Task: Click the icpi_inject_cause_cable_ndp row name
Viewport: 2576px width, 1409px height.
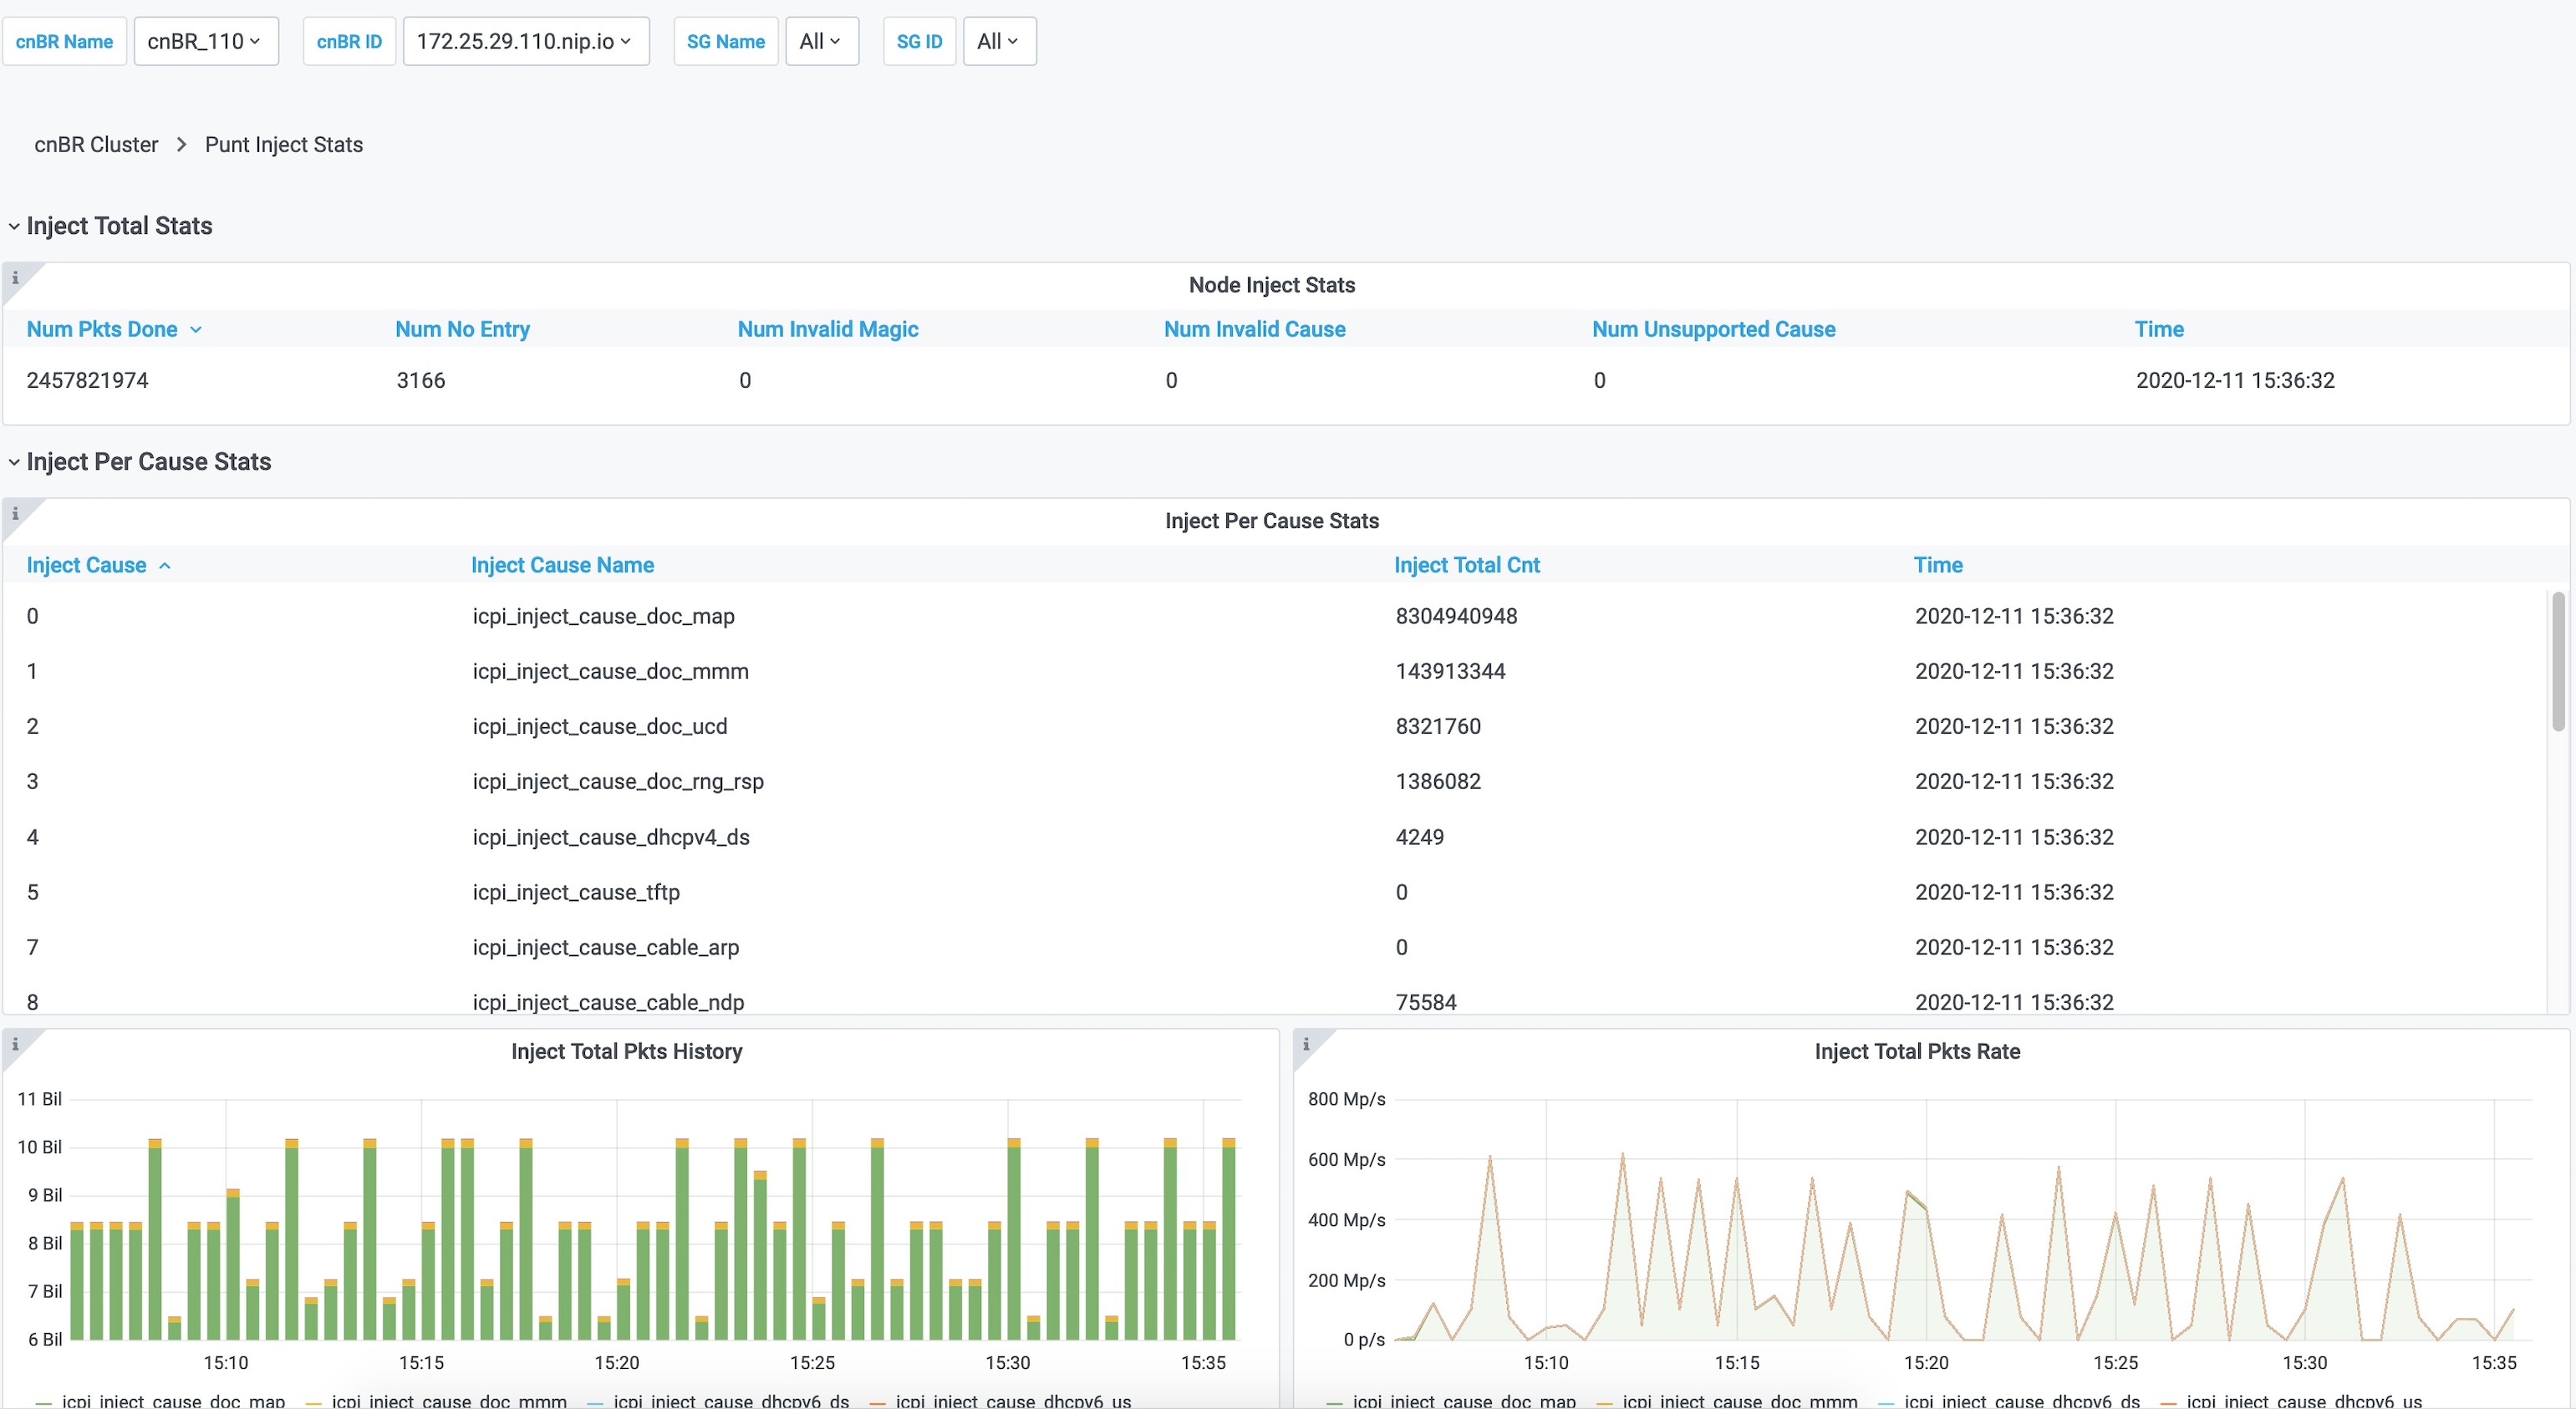Action: pyautogui.click(x=608, y=1002)
